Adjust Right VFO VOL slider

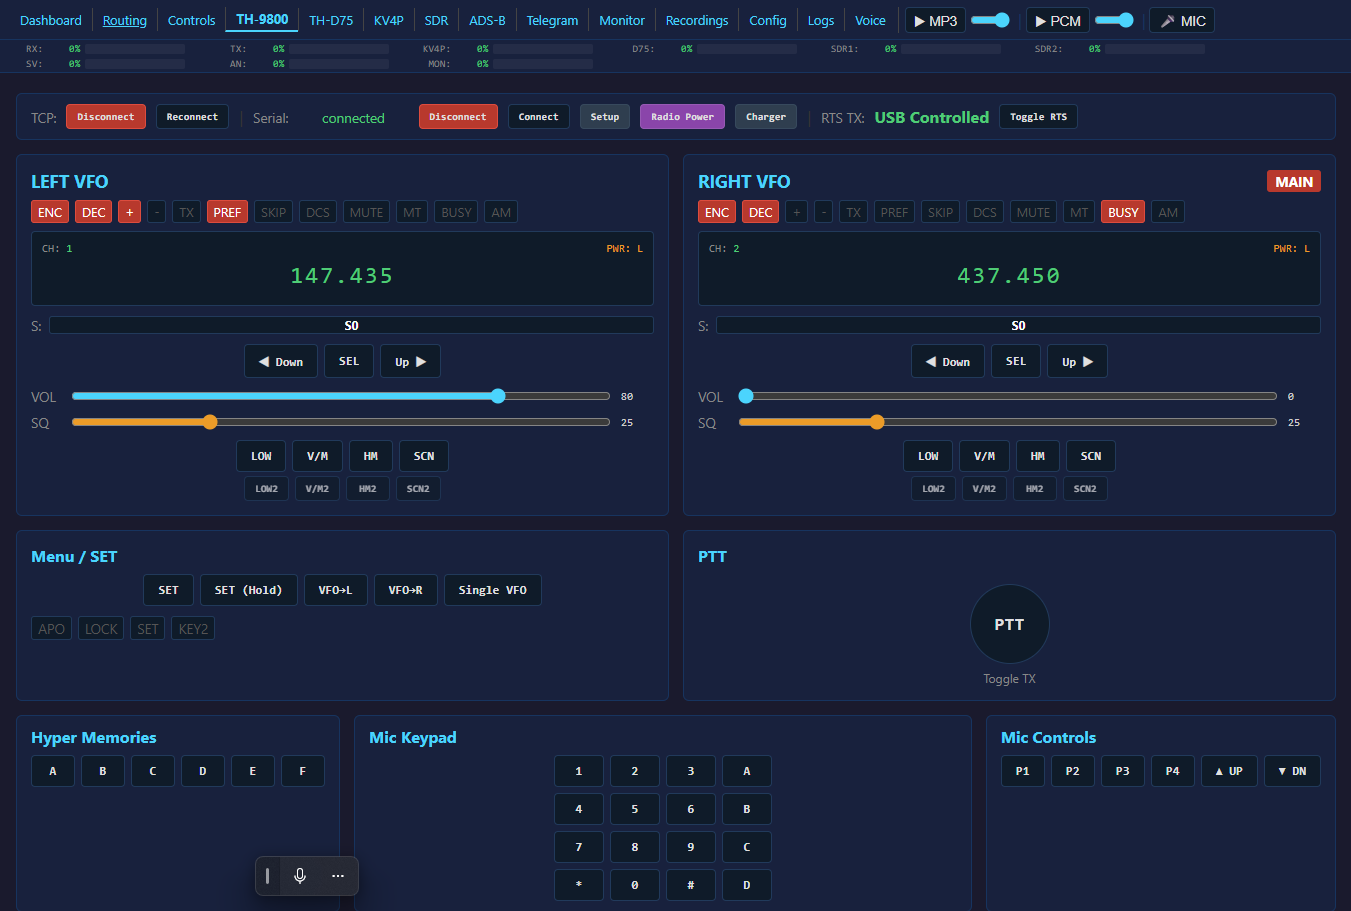coord(1008,396)
